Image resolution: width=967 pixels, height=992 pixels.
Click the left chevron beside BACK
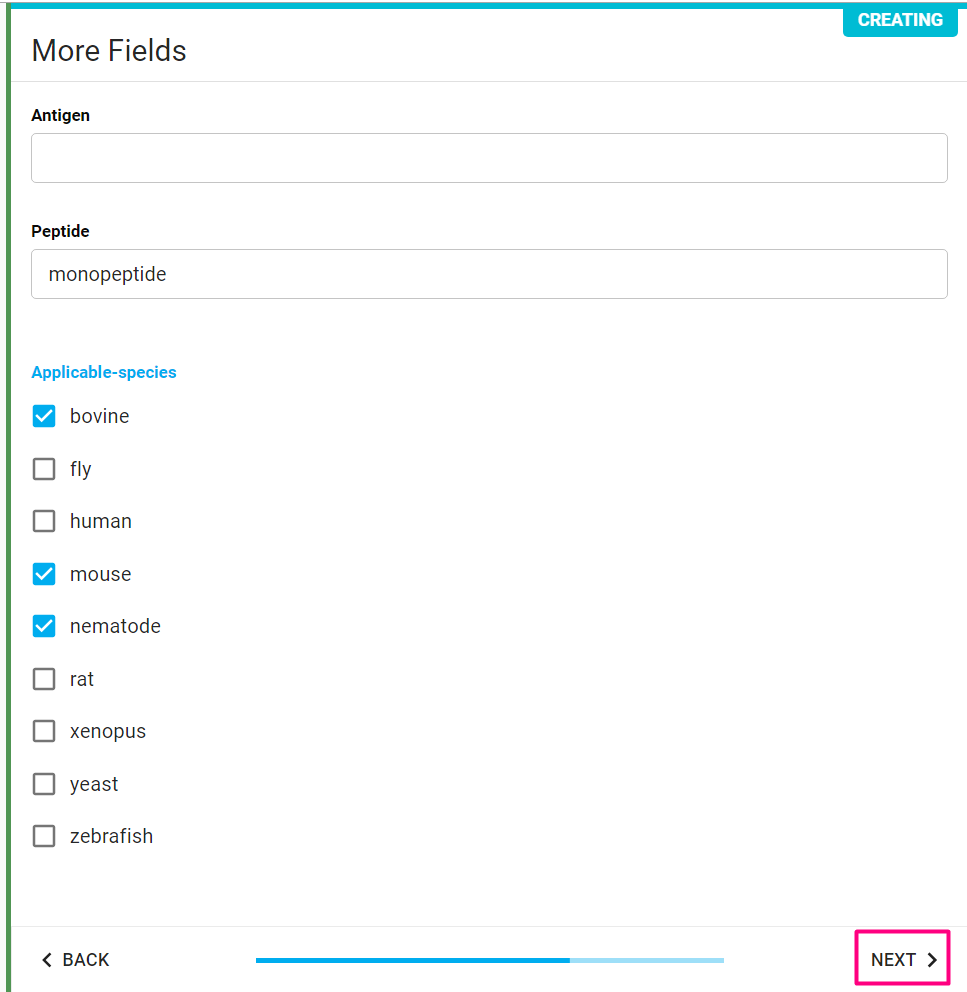(x=47, y=960)
